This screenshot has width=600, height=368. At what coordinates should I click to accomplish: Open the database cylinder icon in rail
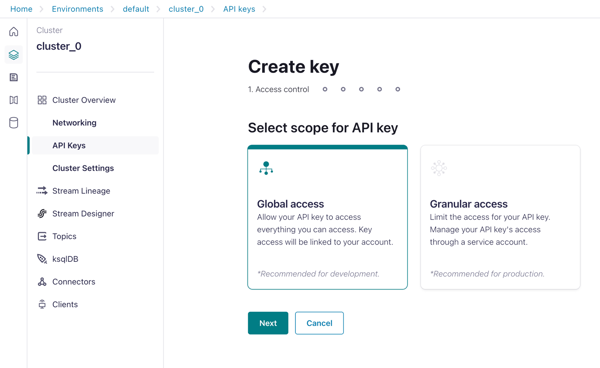pos(14,123)
